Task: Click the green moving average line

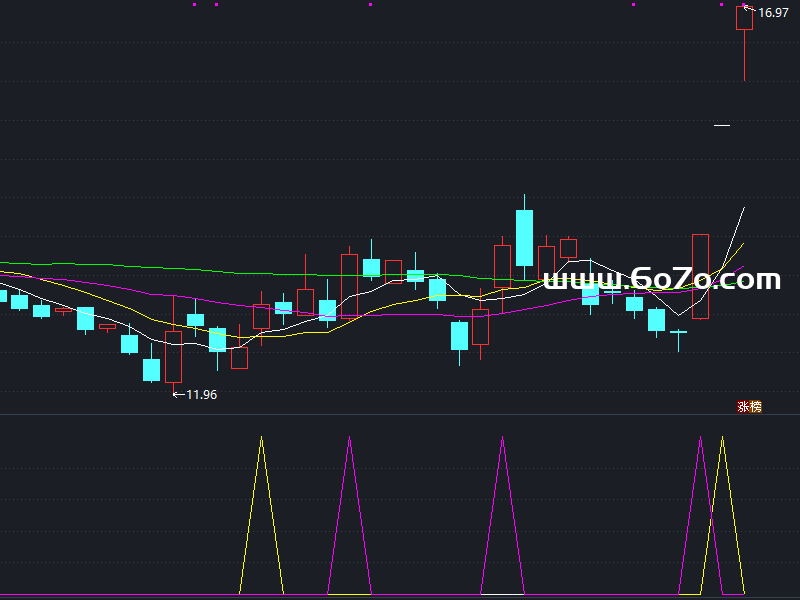Action: [200, 269]
